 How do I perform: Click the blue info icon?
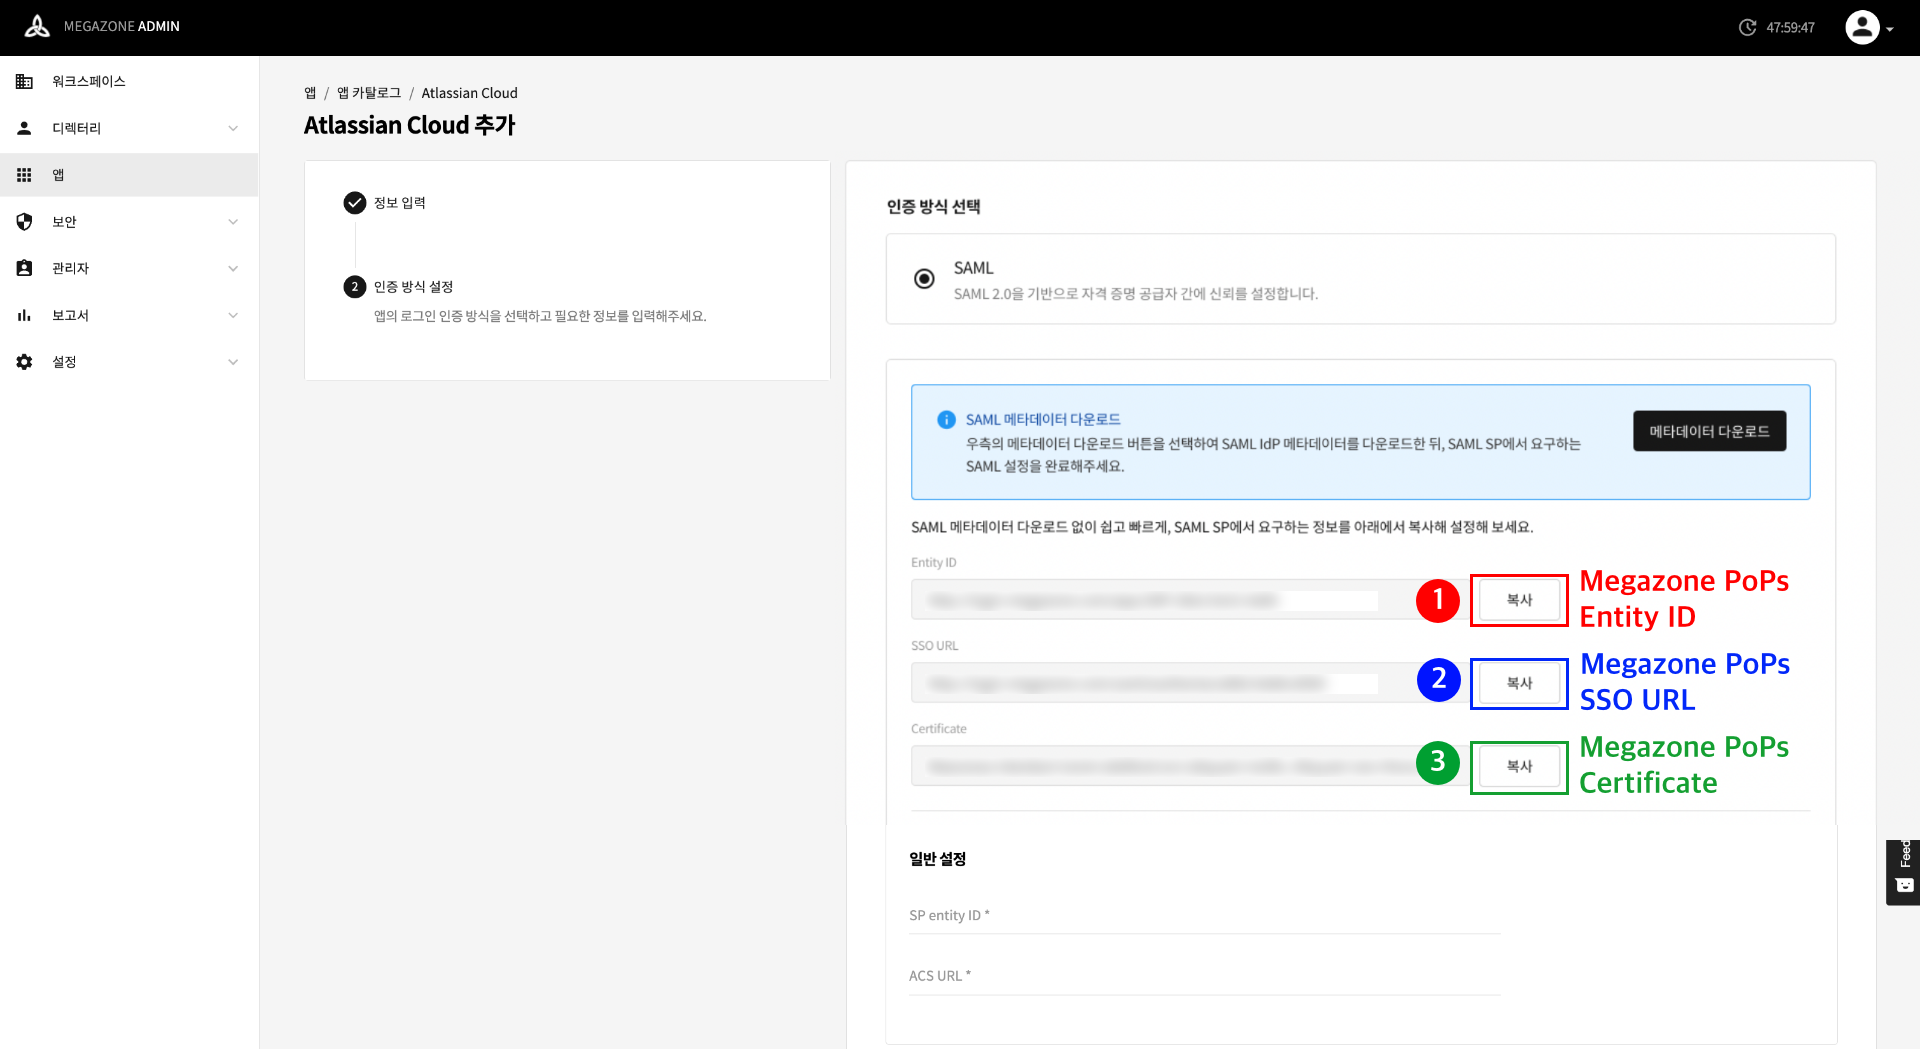tap(946, 420)
